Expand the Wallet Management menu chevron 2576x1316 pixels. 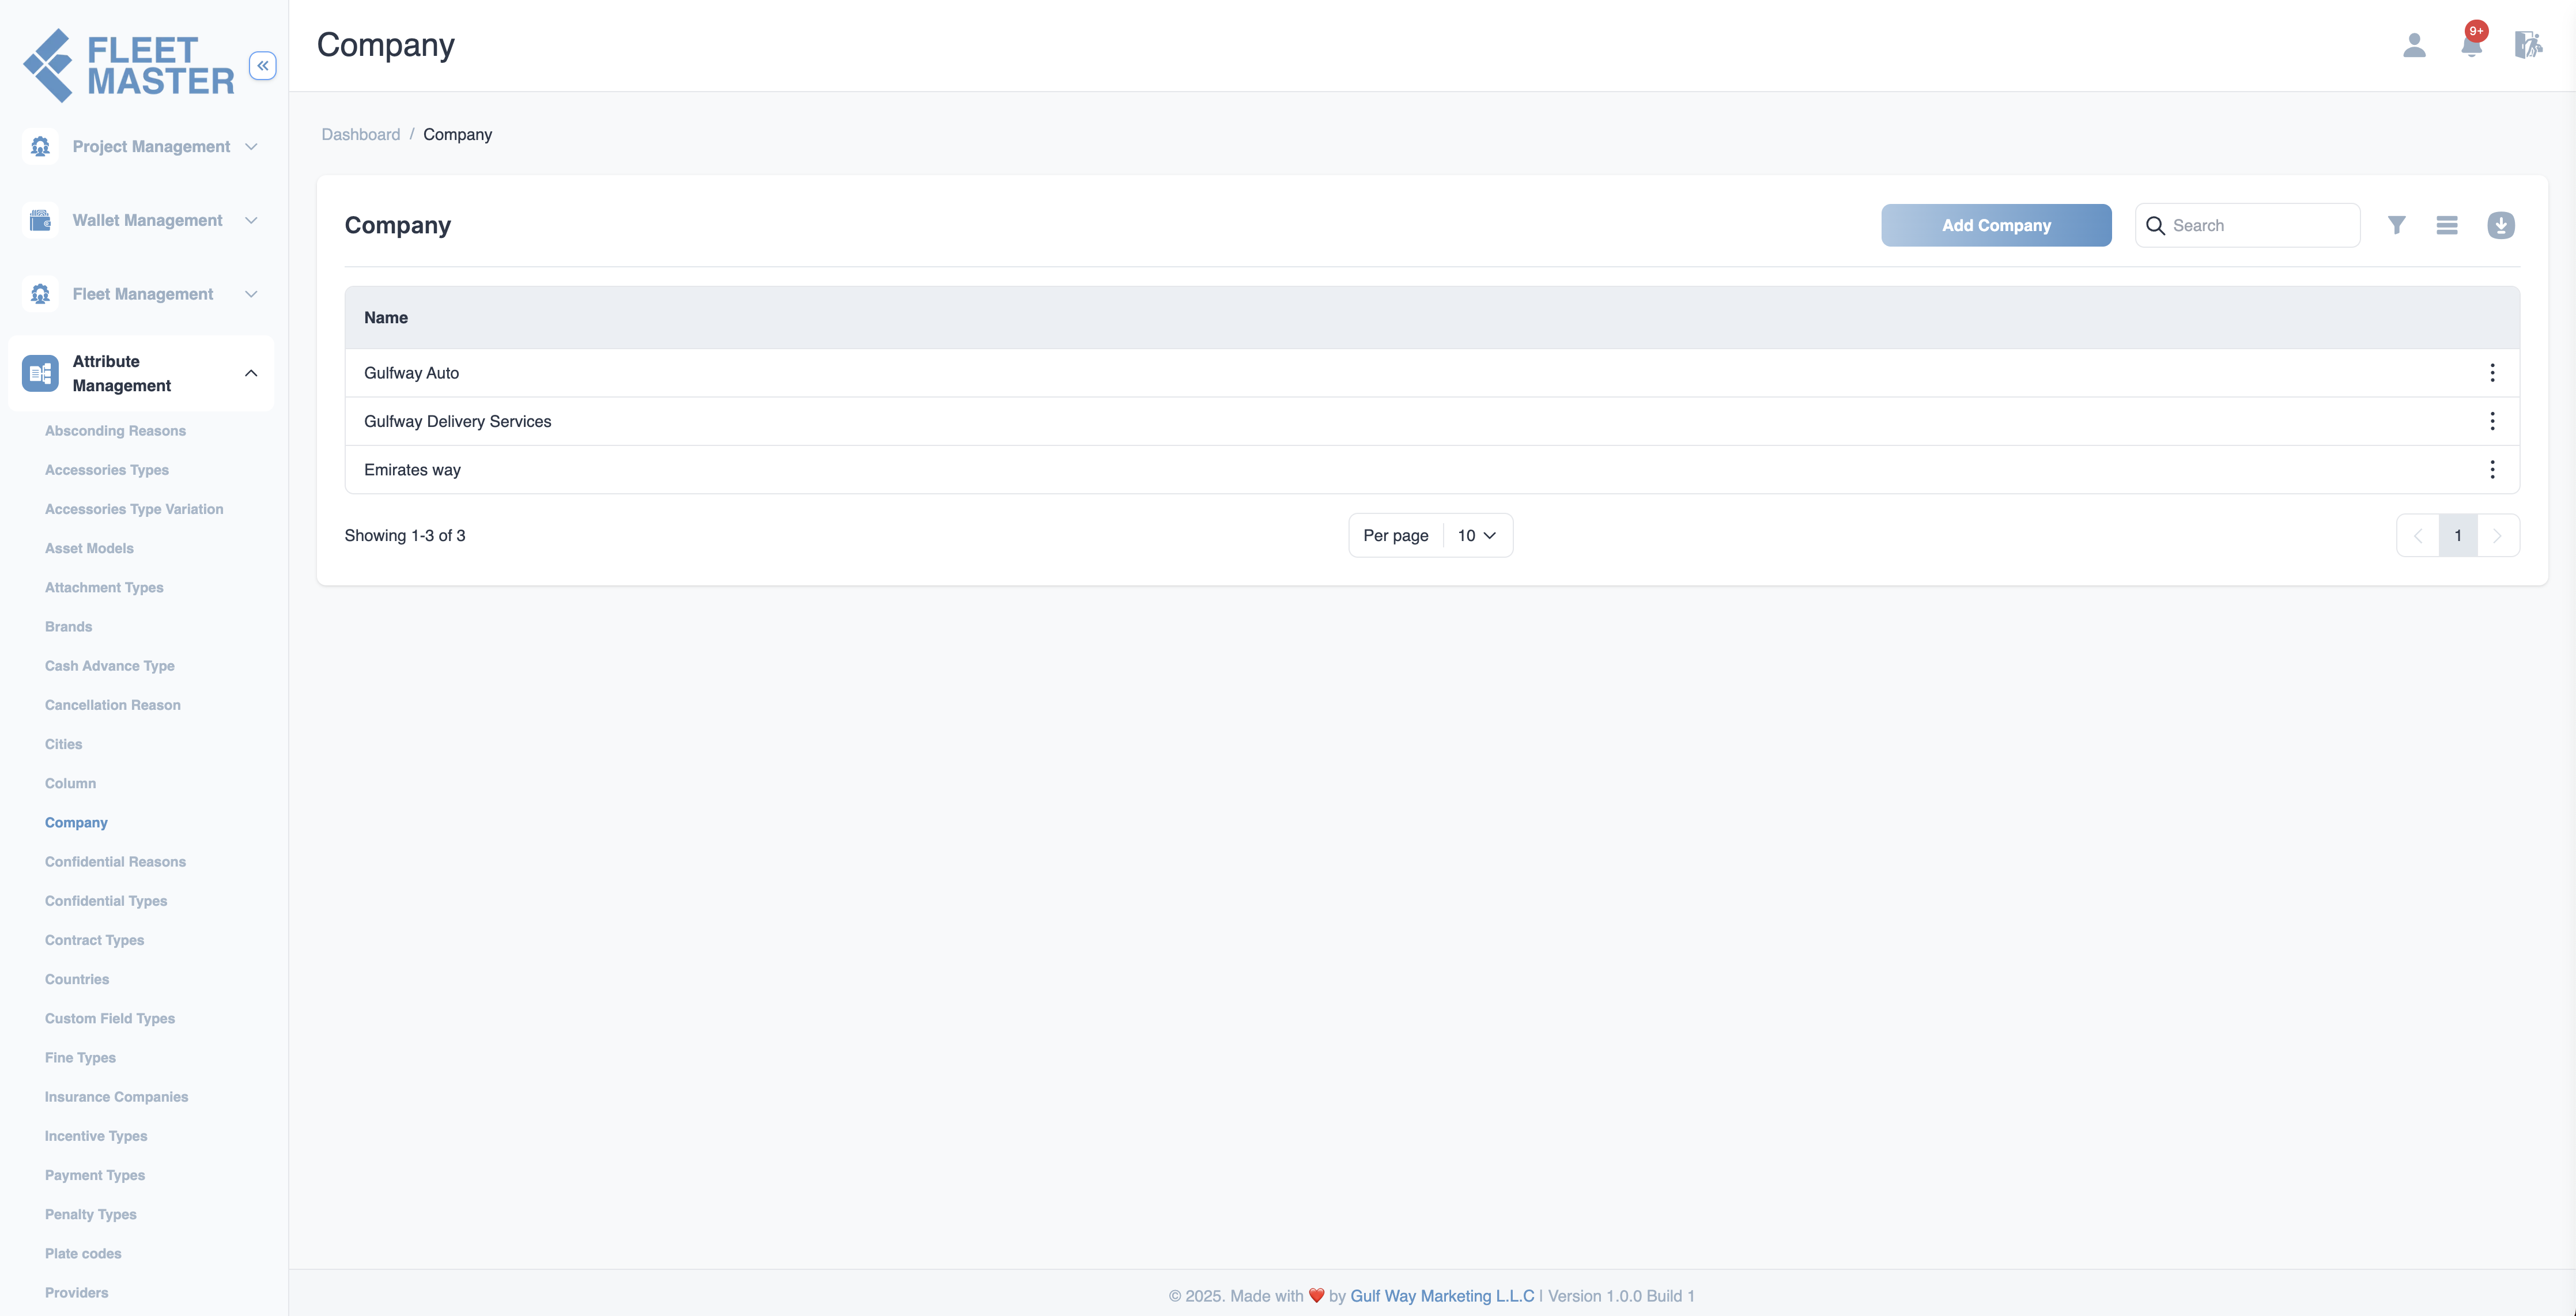coord(251,220)
